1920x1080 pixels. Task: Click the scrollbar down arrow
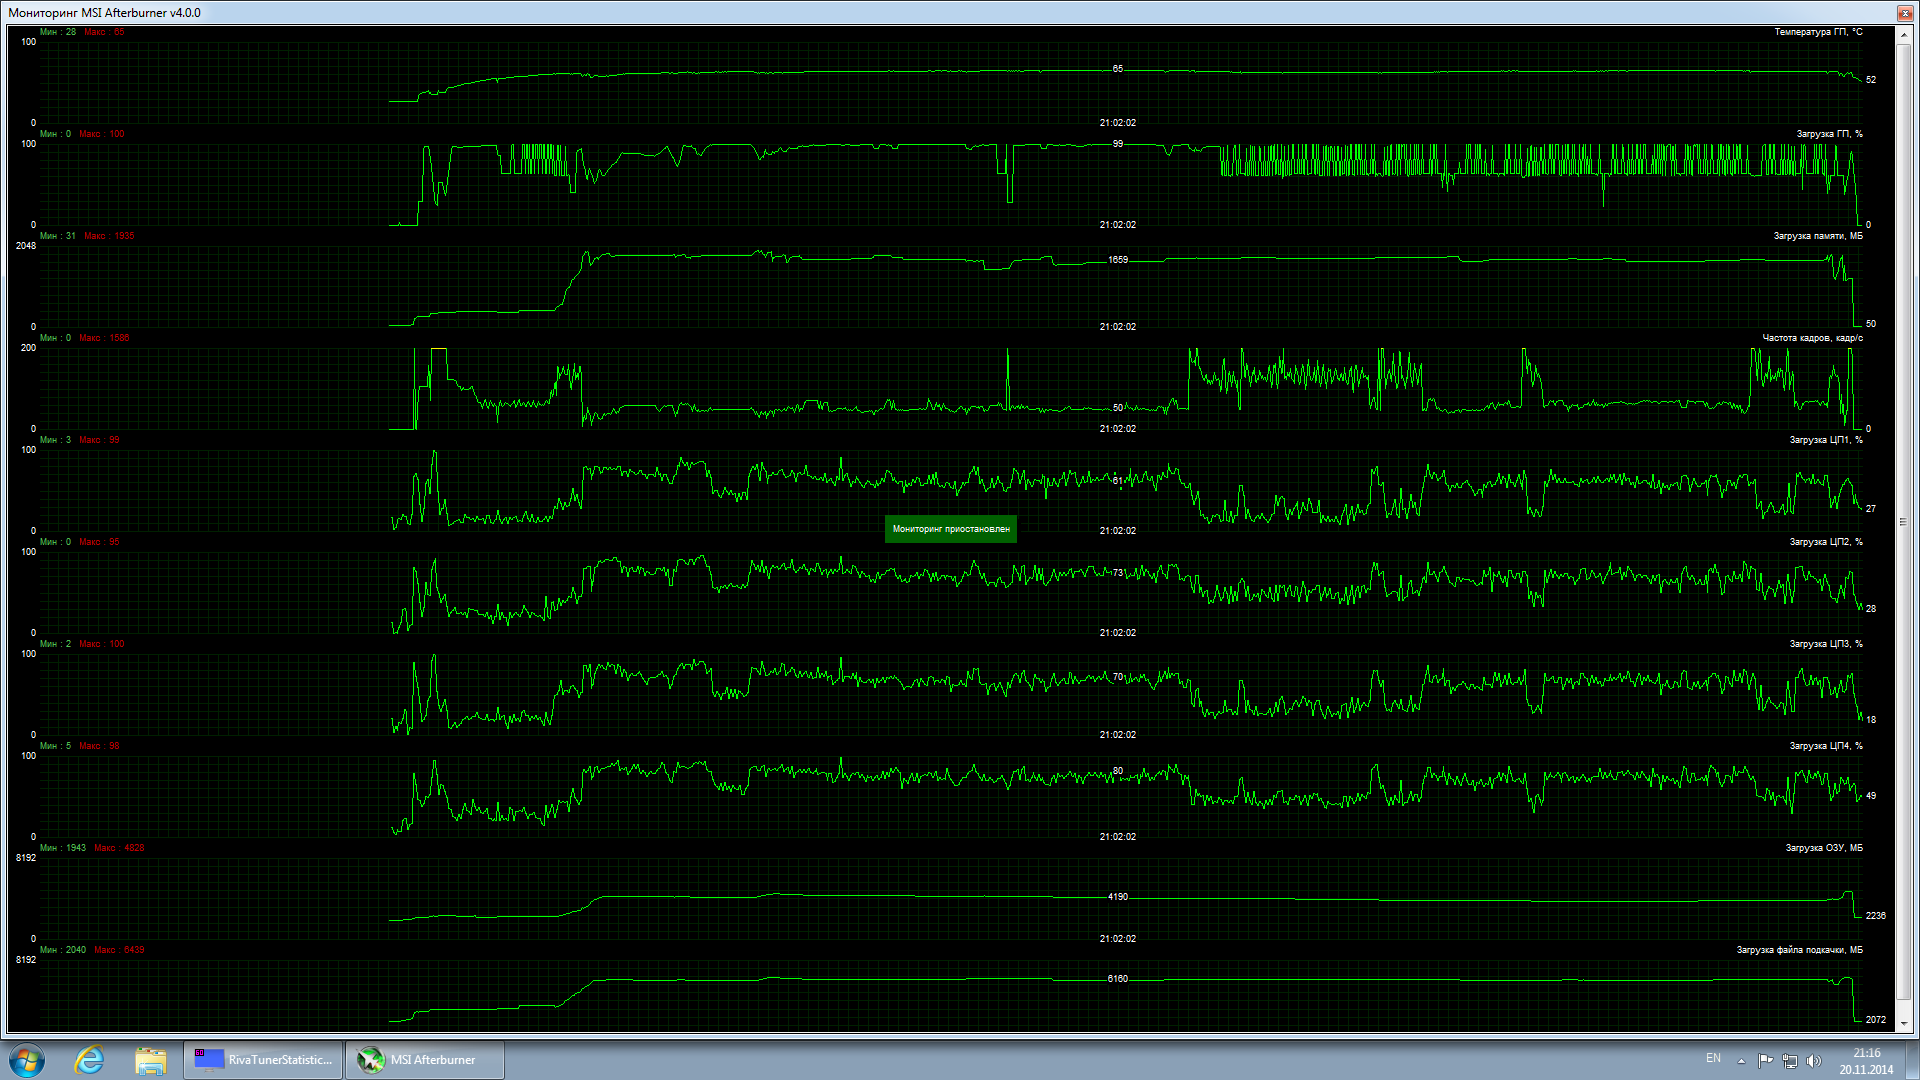[x=1904, y=1023]
